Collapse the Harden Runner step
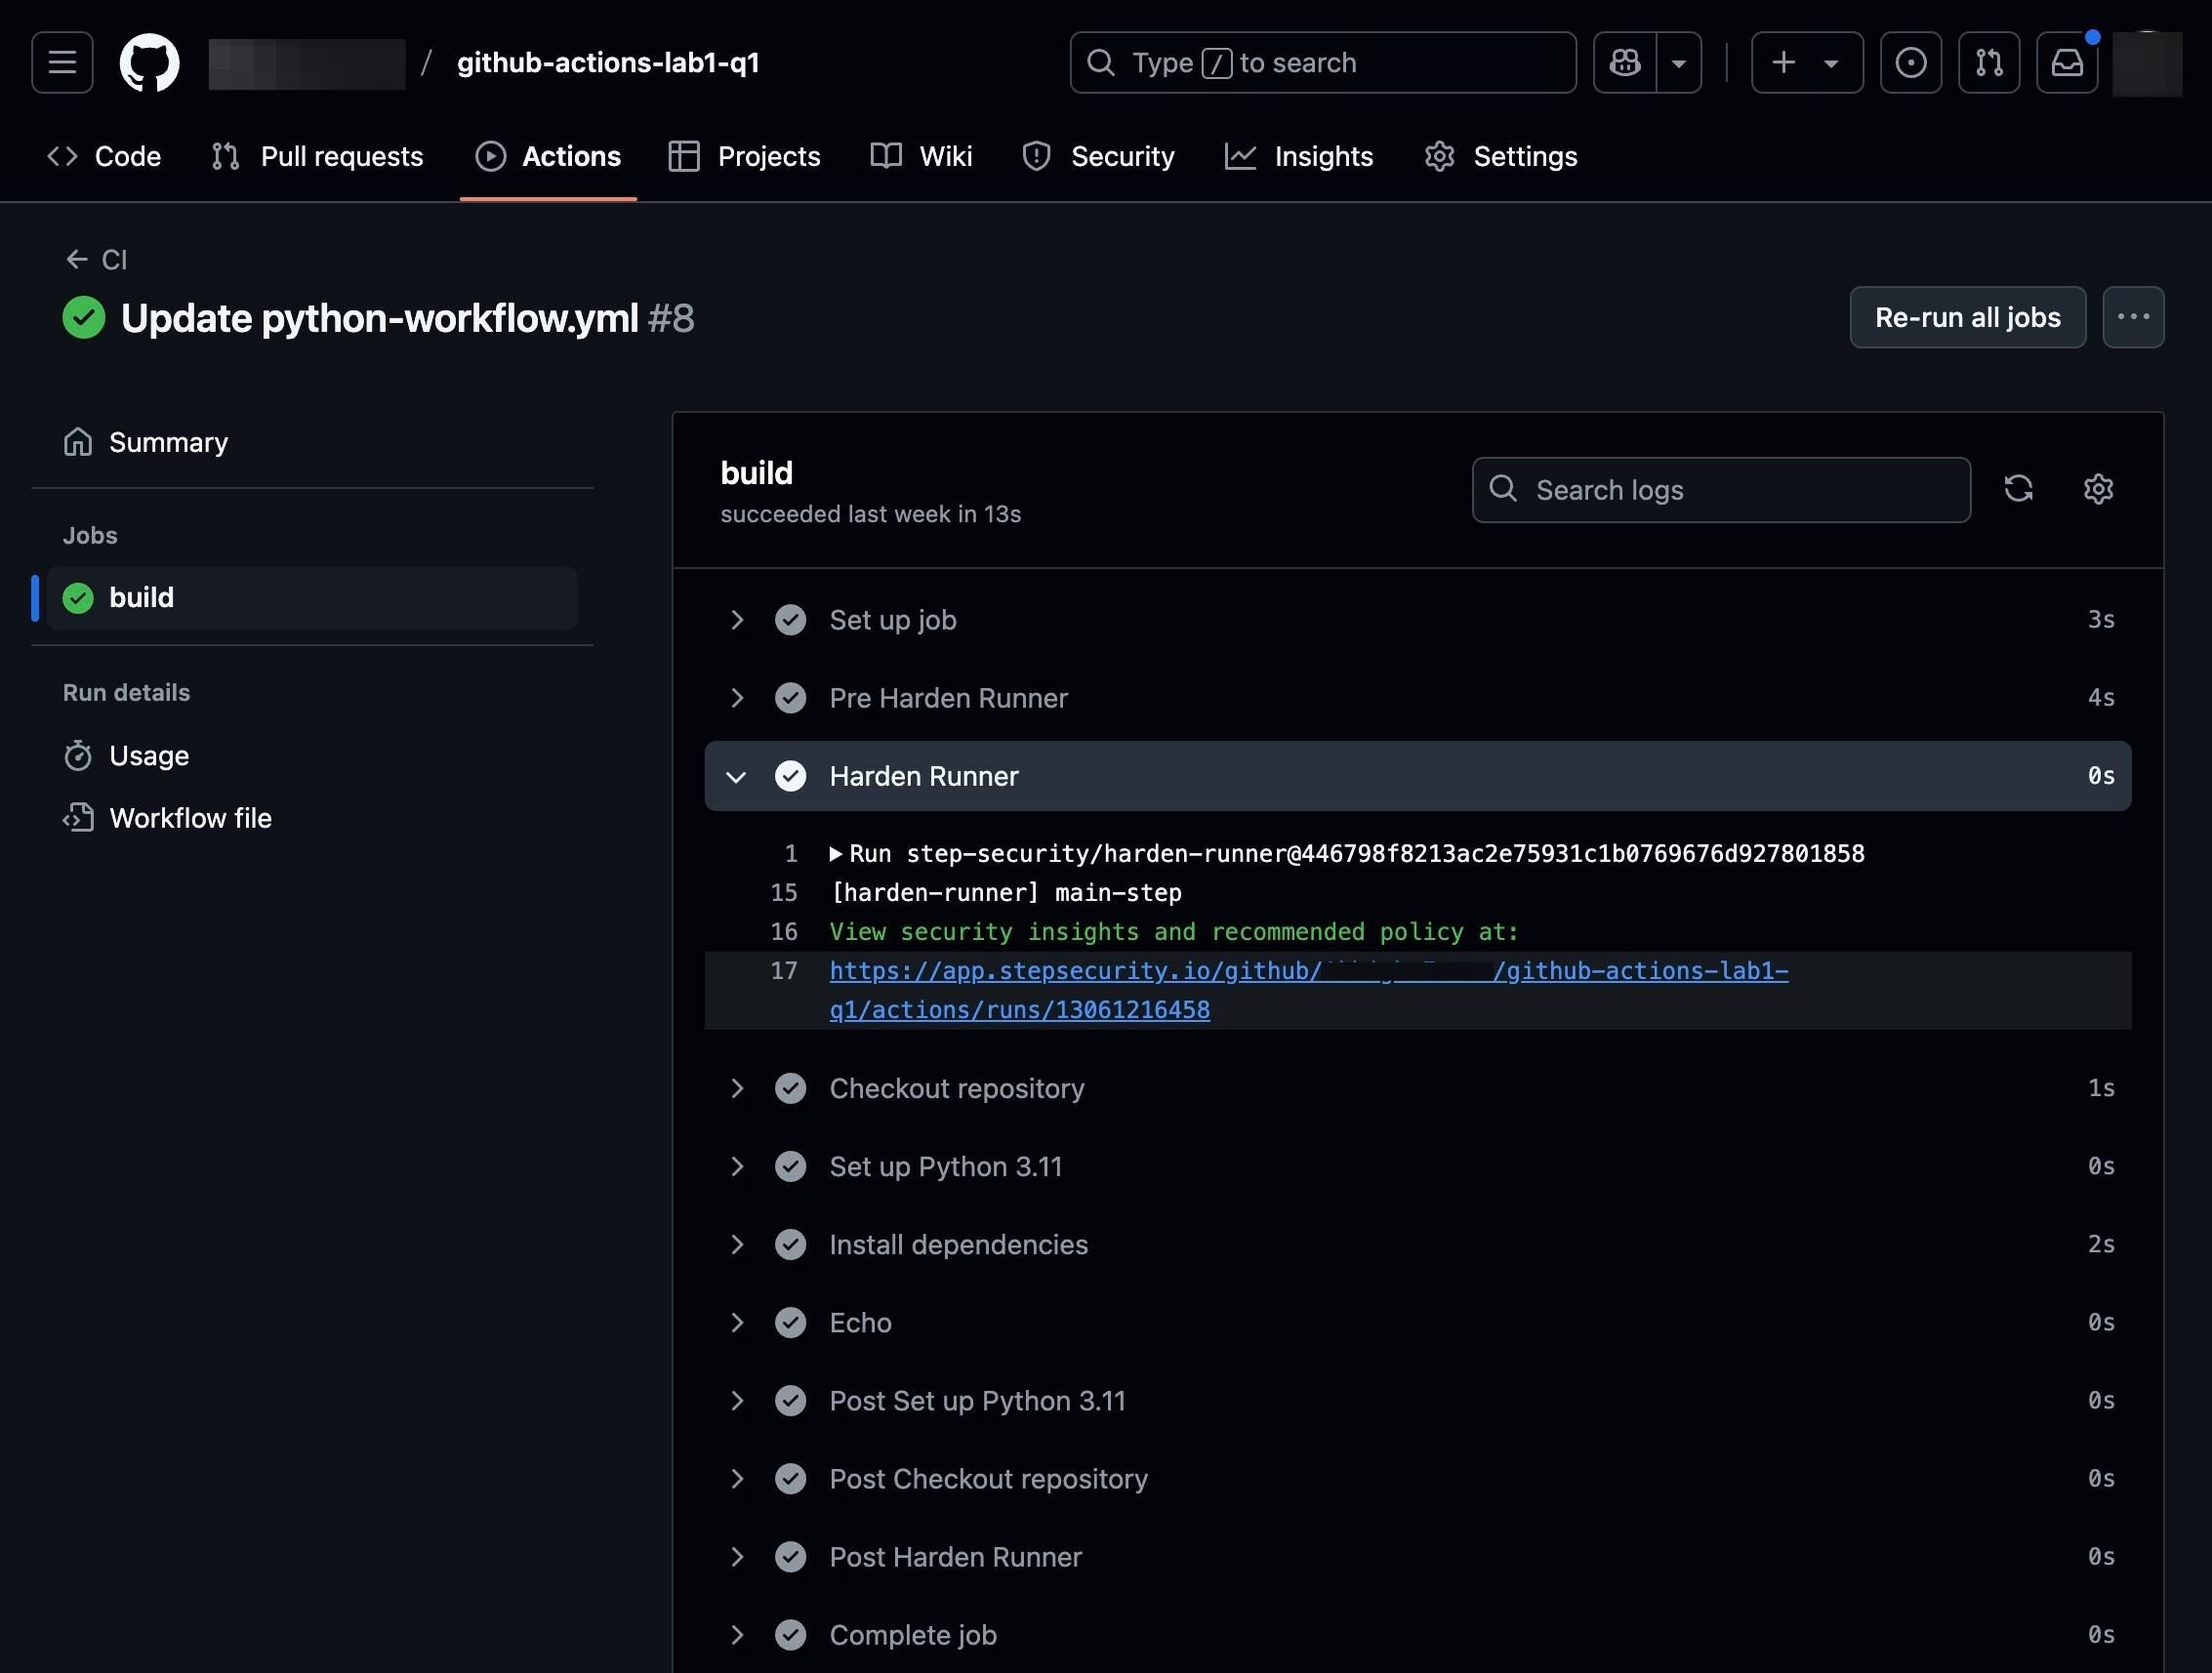The image size is (2212, 1673). pyautogui.click(x=1417, y=776)
